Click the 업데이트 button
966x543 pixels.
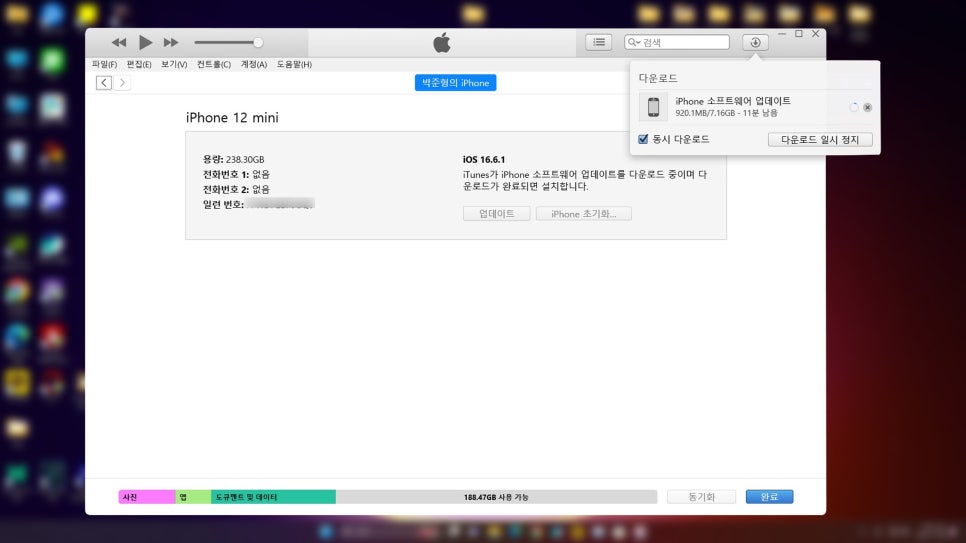[x=497, y=214]
